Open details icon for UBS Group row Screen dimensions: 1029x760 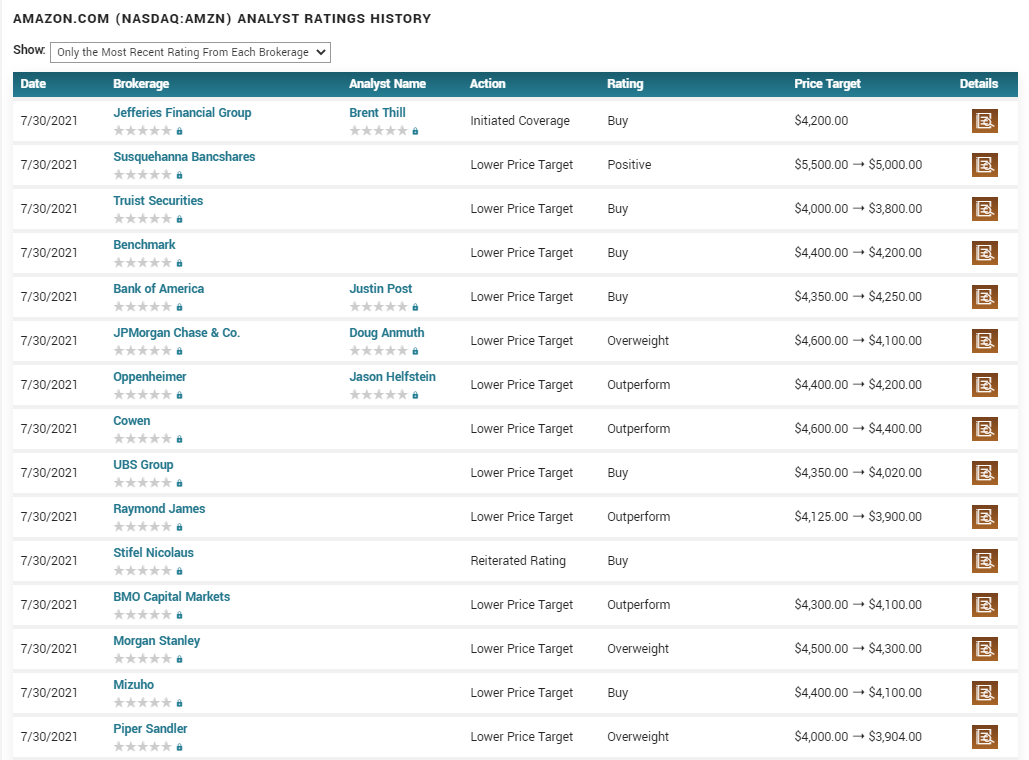click(984, 473)
